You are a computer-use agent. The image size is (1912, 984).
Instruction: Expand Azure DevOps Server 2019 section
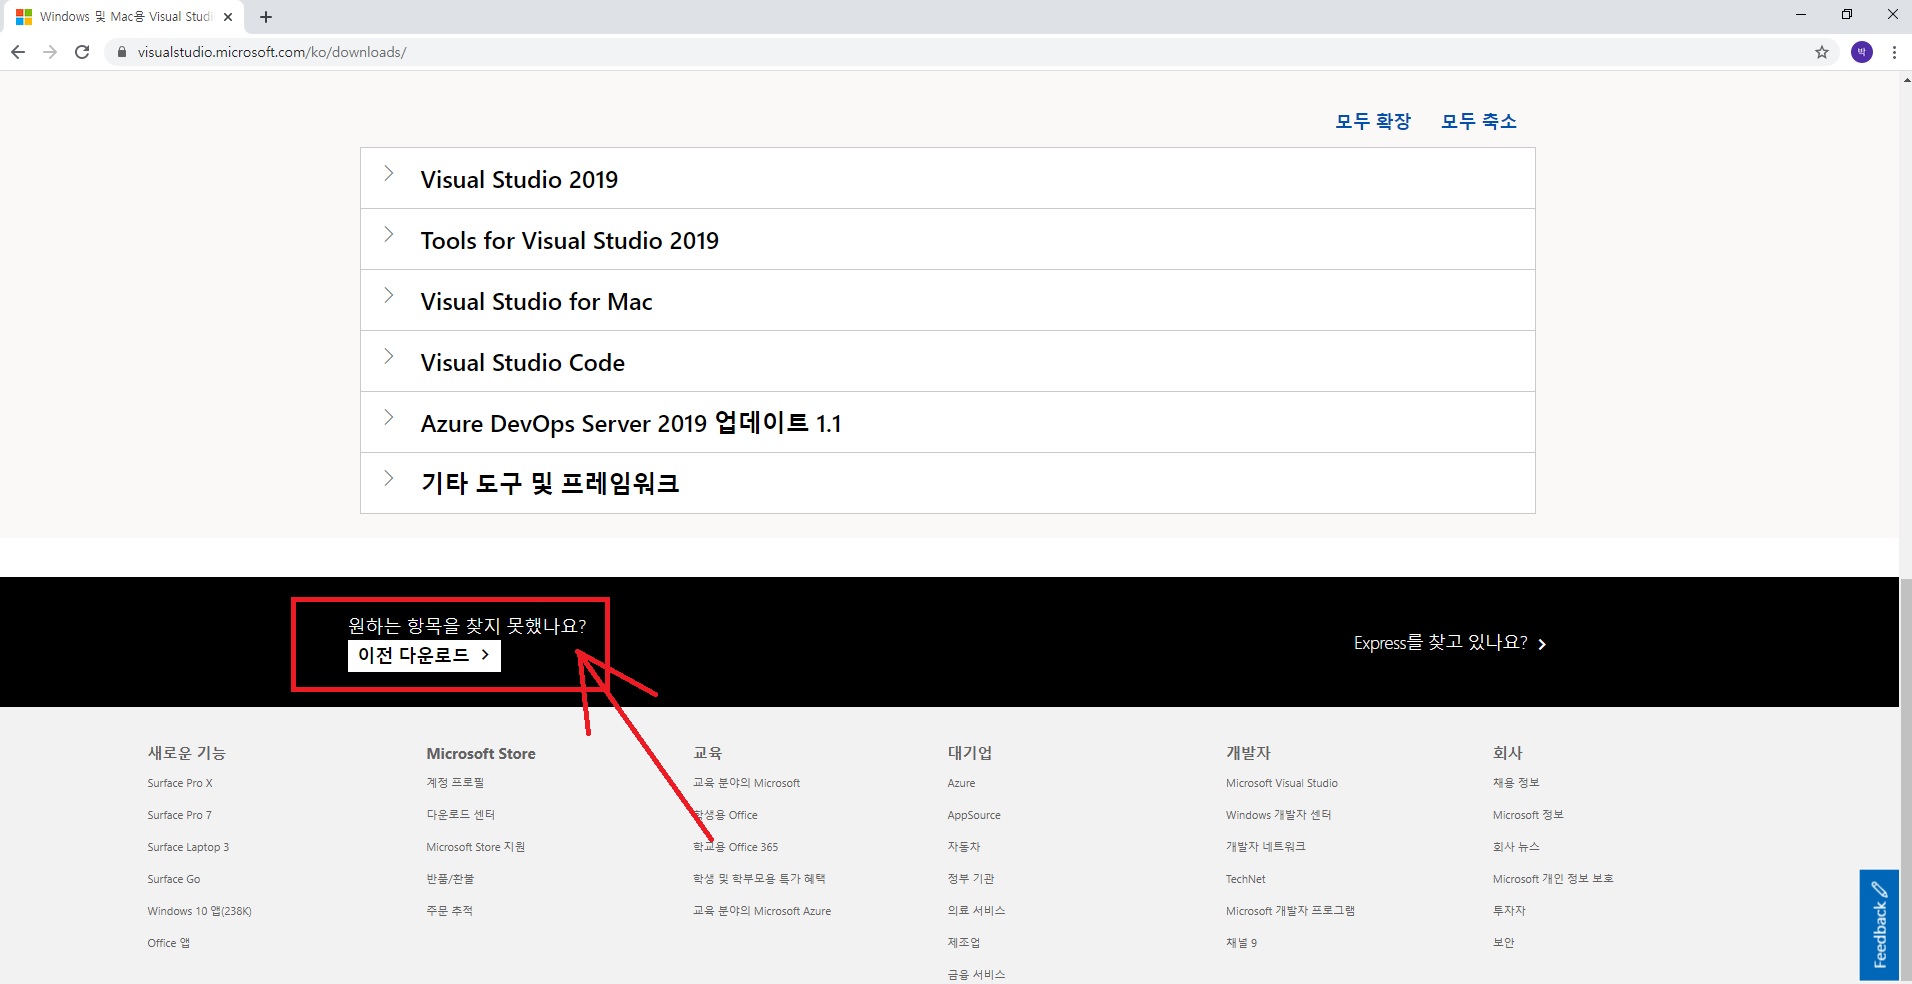tap(947, 423)
